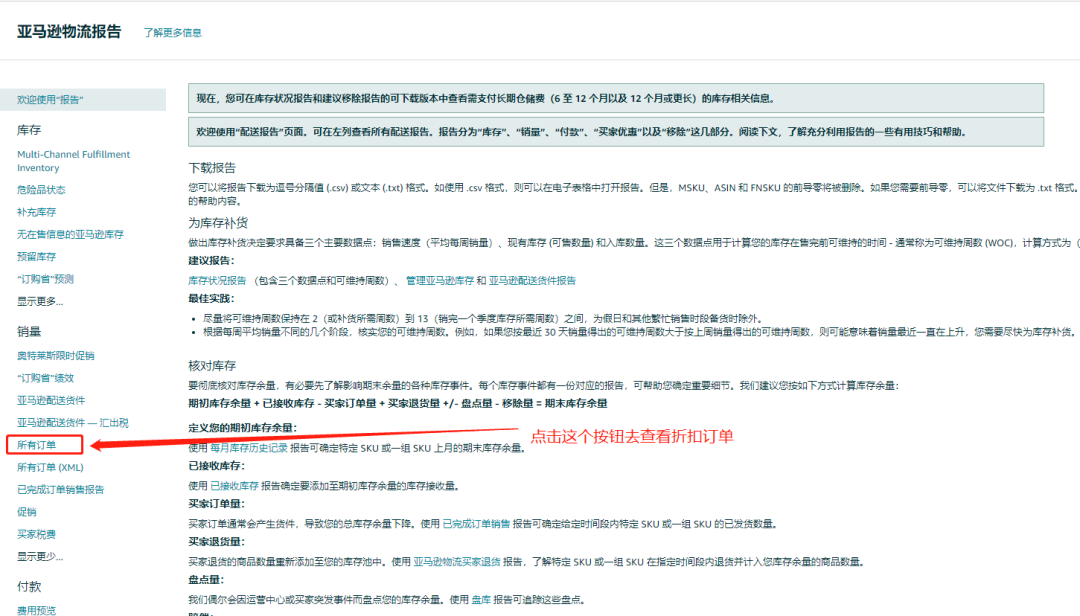1080x616 pixels.
Task: Select the 欢迎使用"报告" sidebar entry
Action: [50, 99]
